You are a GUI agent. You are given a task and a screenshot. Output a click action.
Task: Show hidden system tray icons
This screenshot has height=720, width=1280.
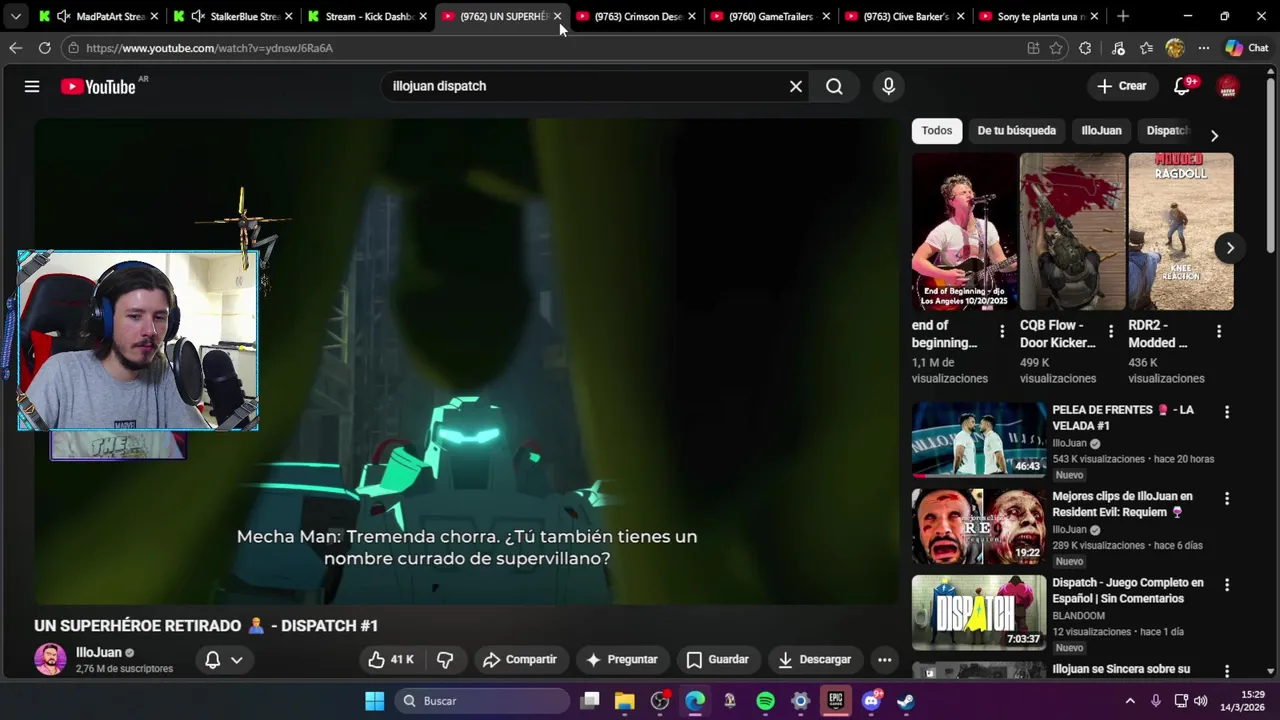click(1130, 701)
